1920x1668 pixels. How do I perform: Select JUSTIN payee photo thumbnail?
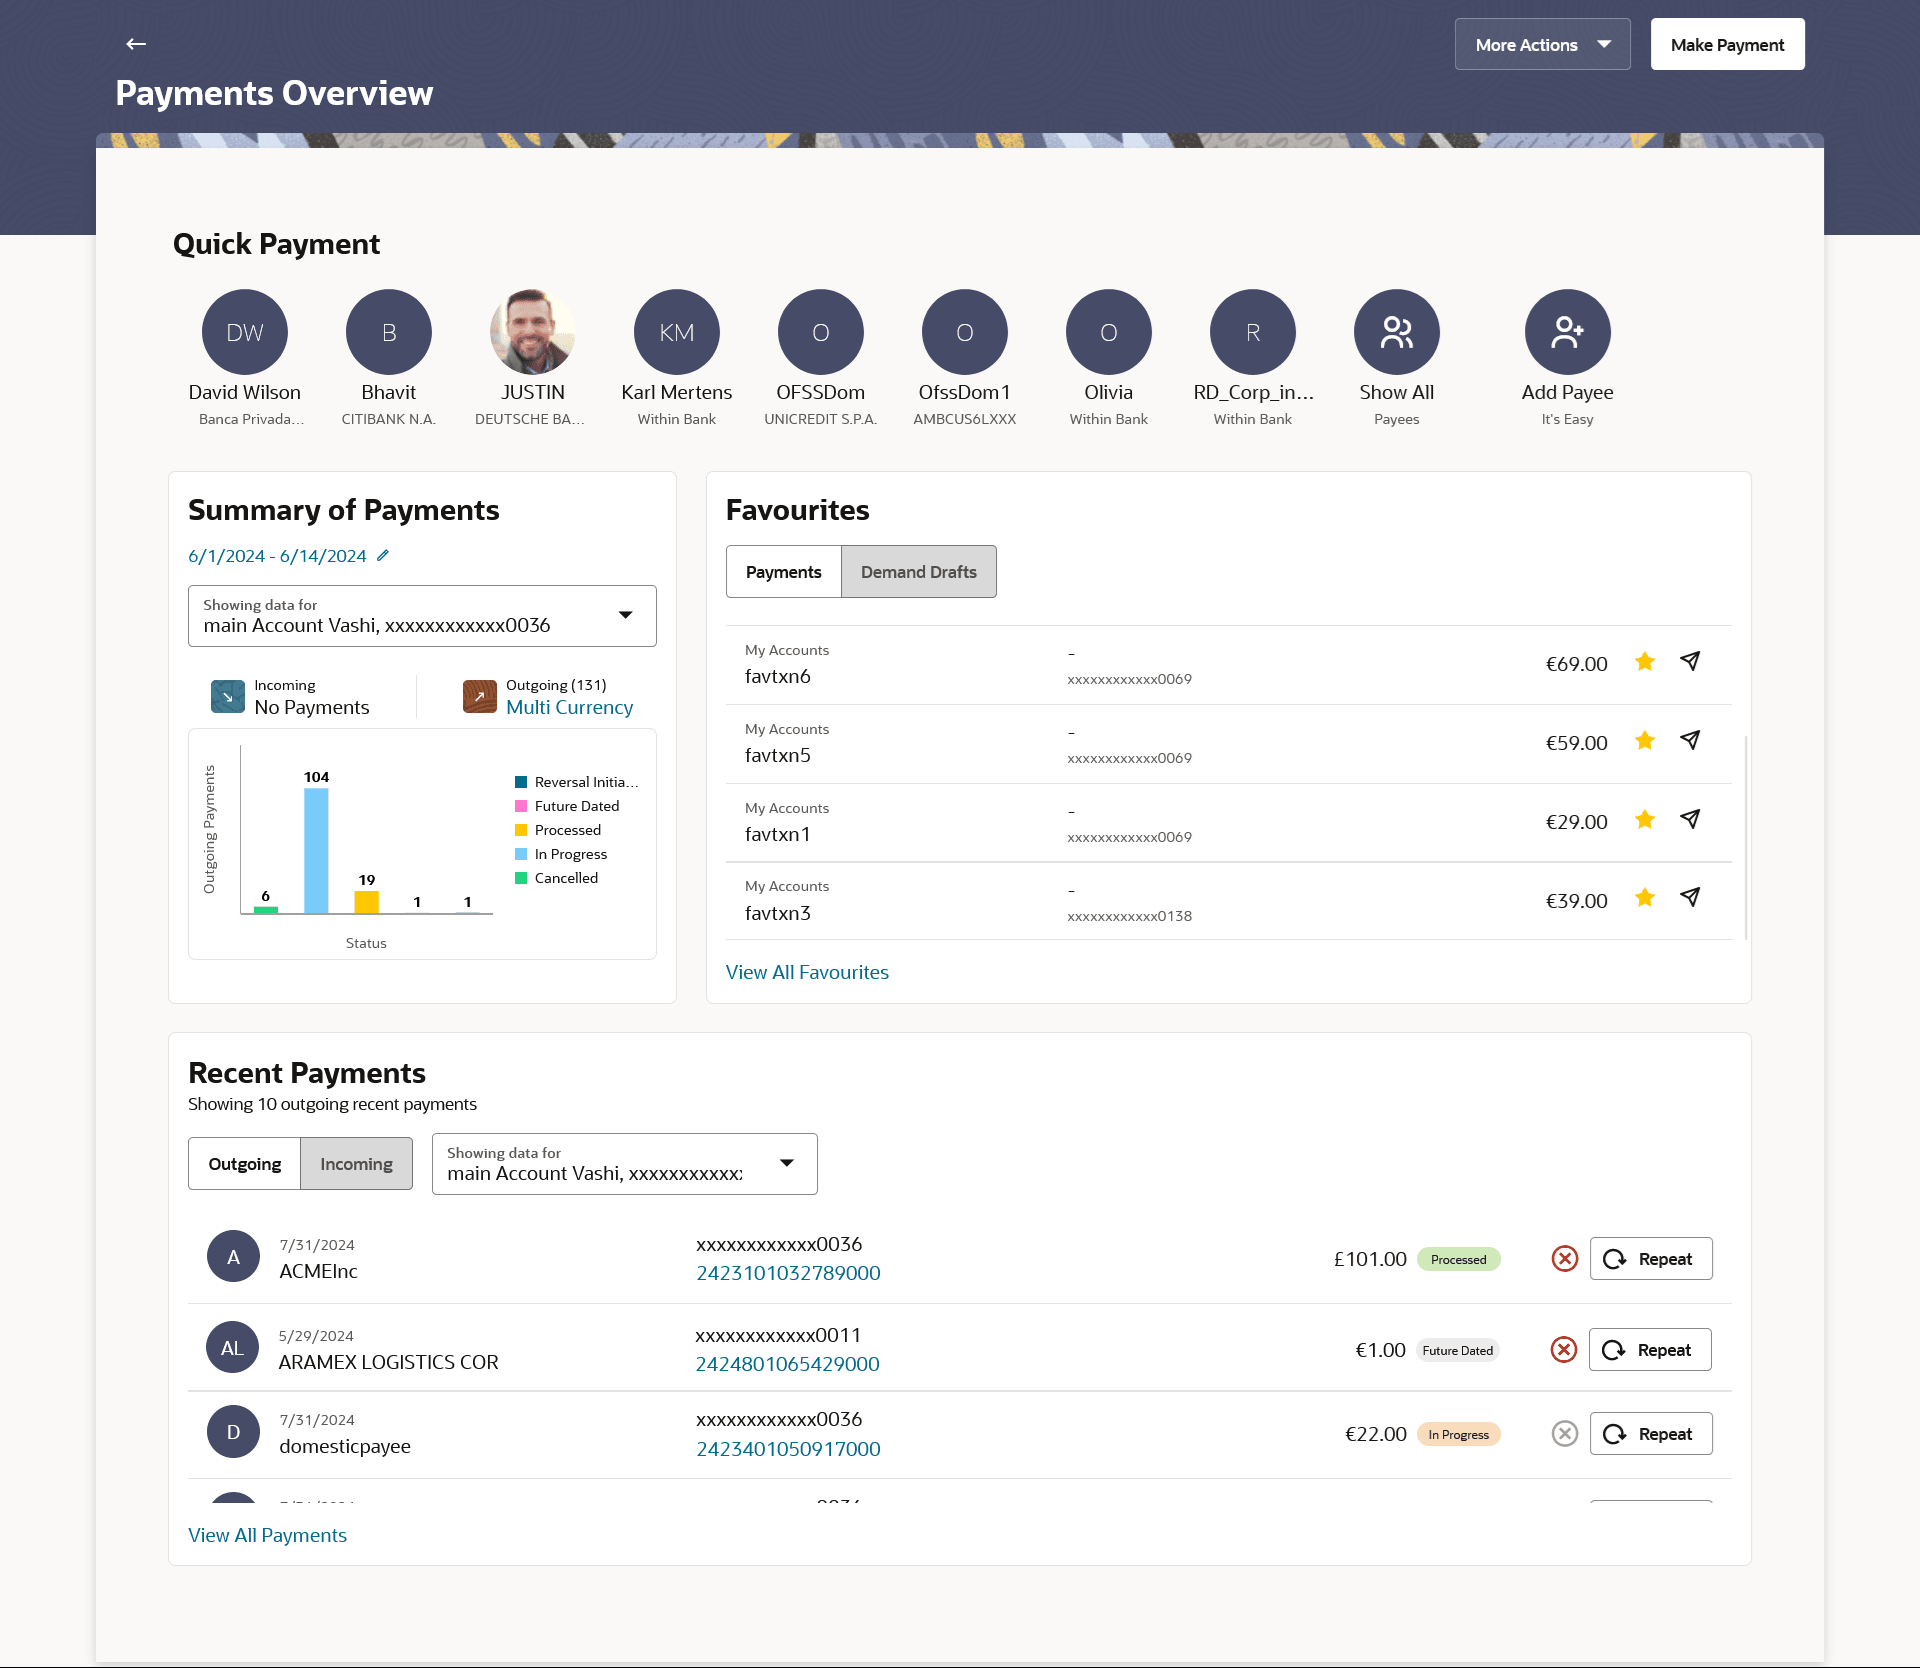click(x=532, y=332)
